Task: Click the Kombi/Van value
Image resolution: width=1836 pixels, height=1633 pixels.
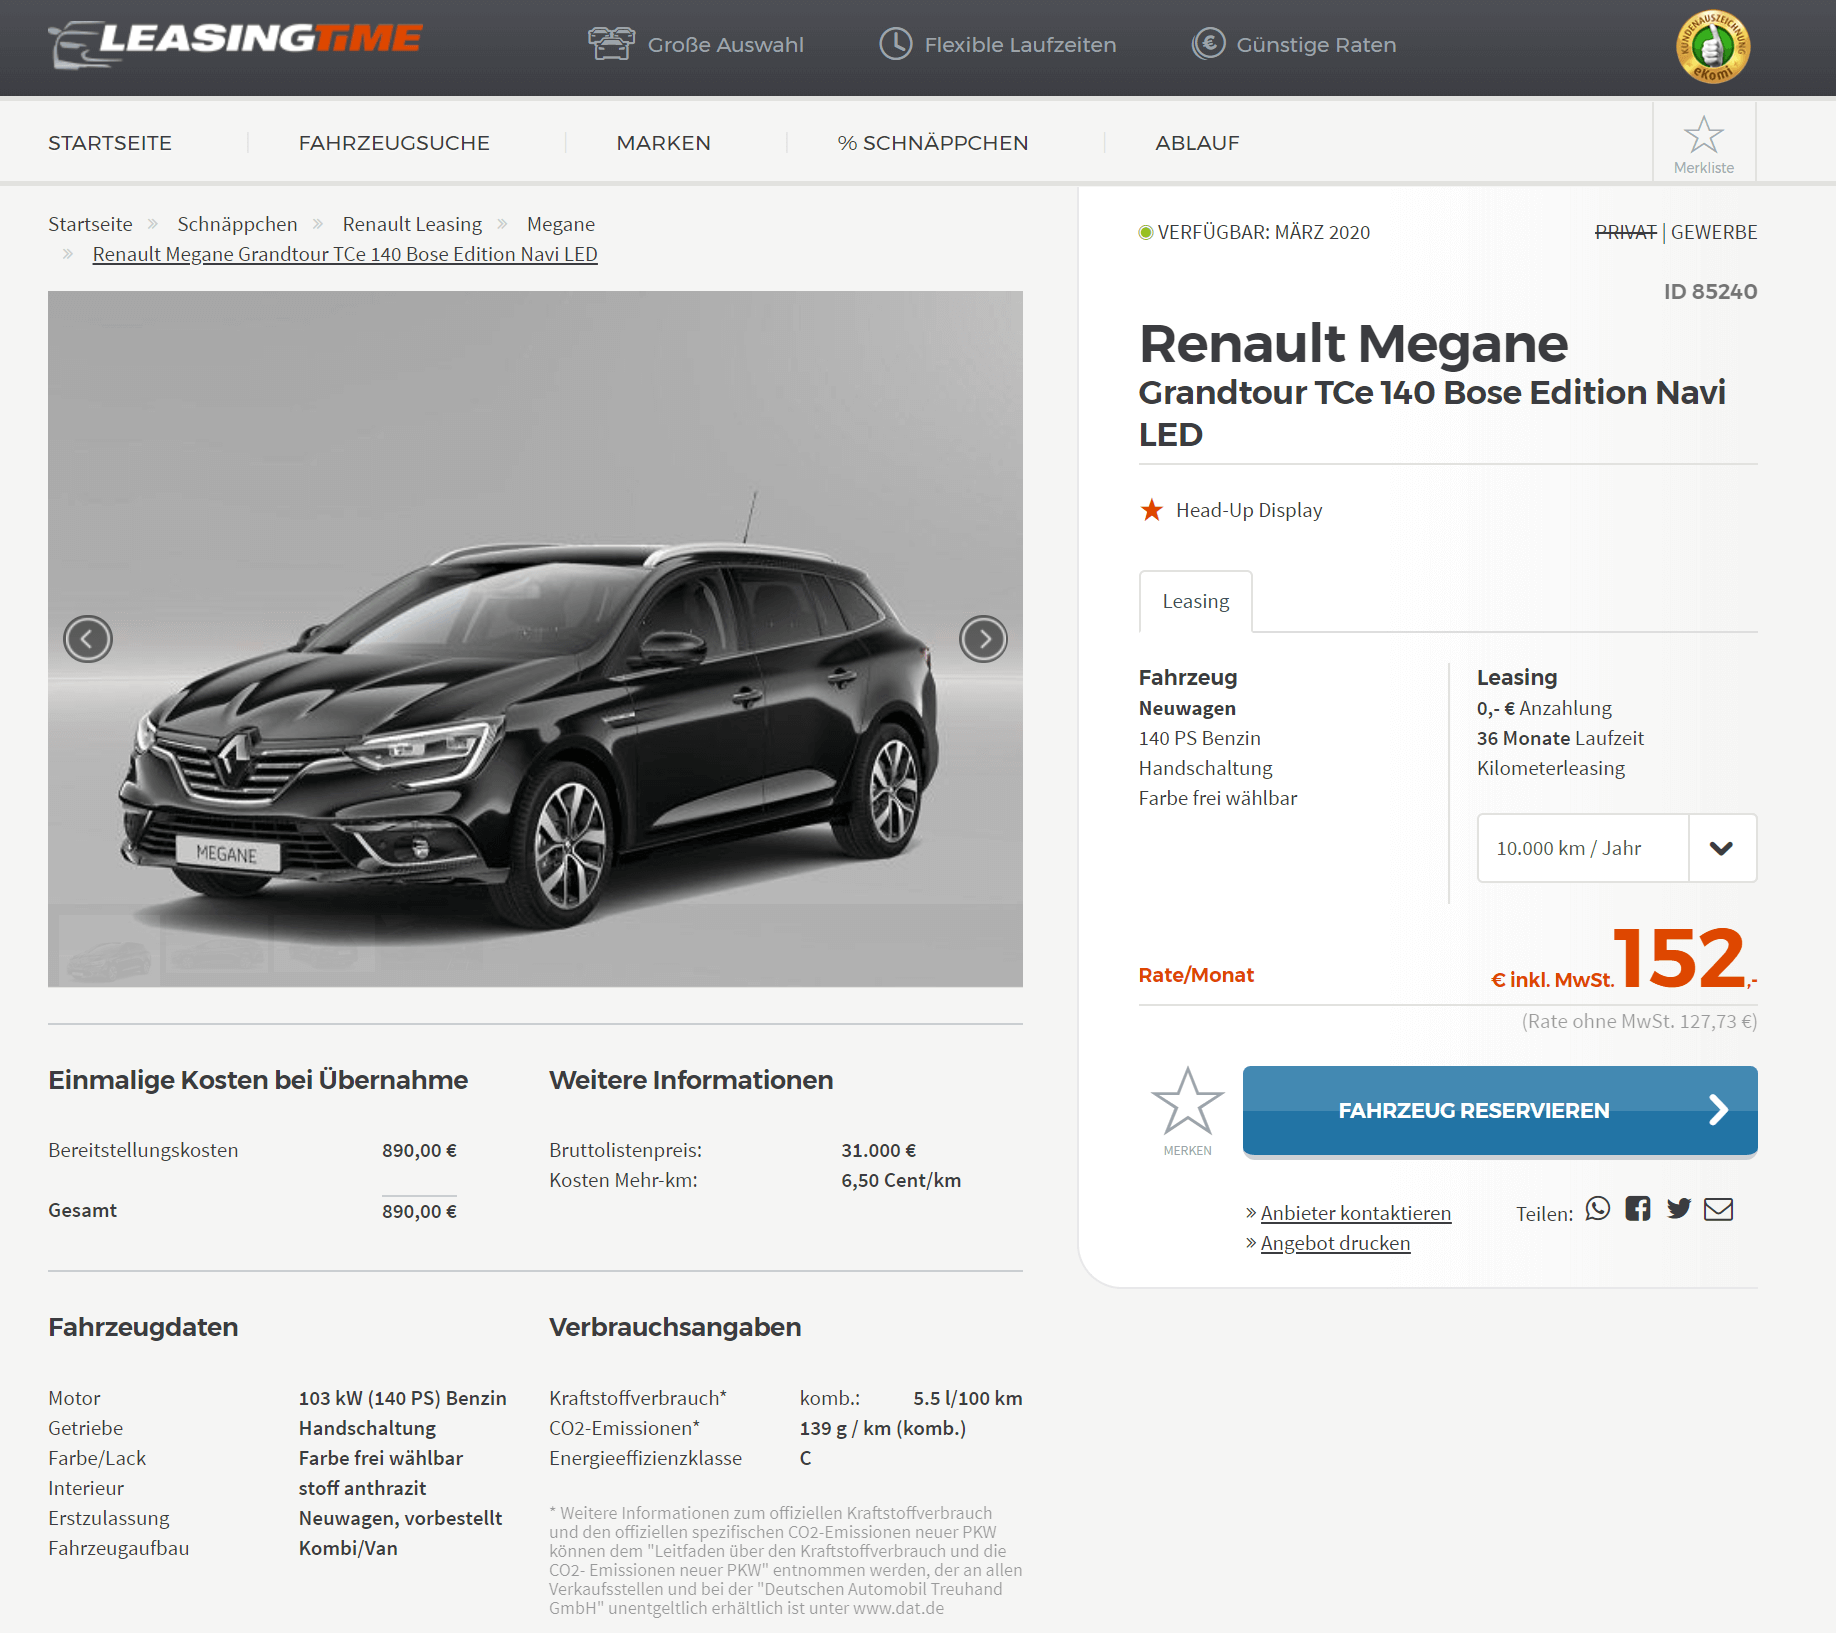Action: (348, 1548)
